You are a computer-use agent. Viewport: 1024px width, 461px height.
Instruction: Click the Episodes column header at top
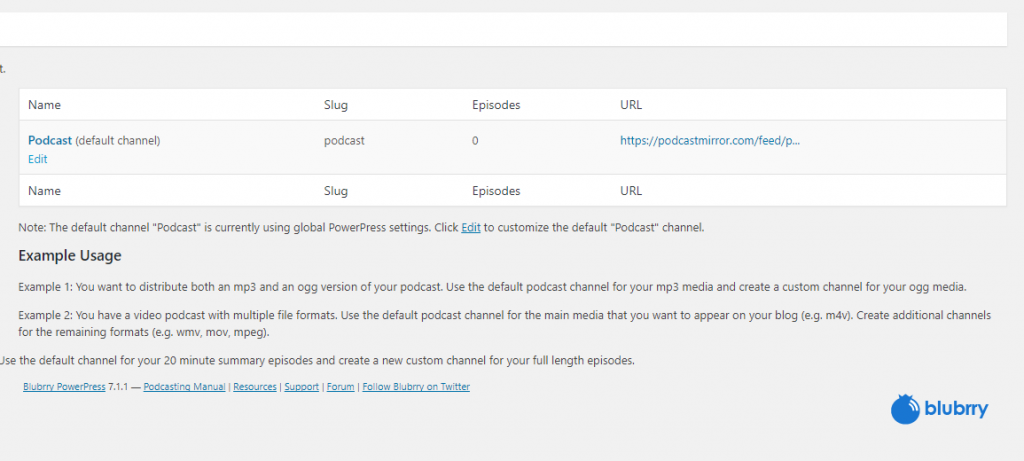tap(496, 104)
